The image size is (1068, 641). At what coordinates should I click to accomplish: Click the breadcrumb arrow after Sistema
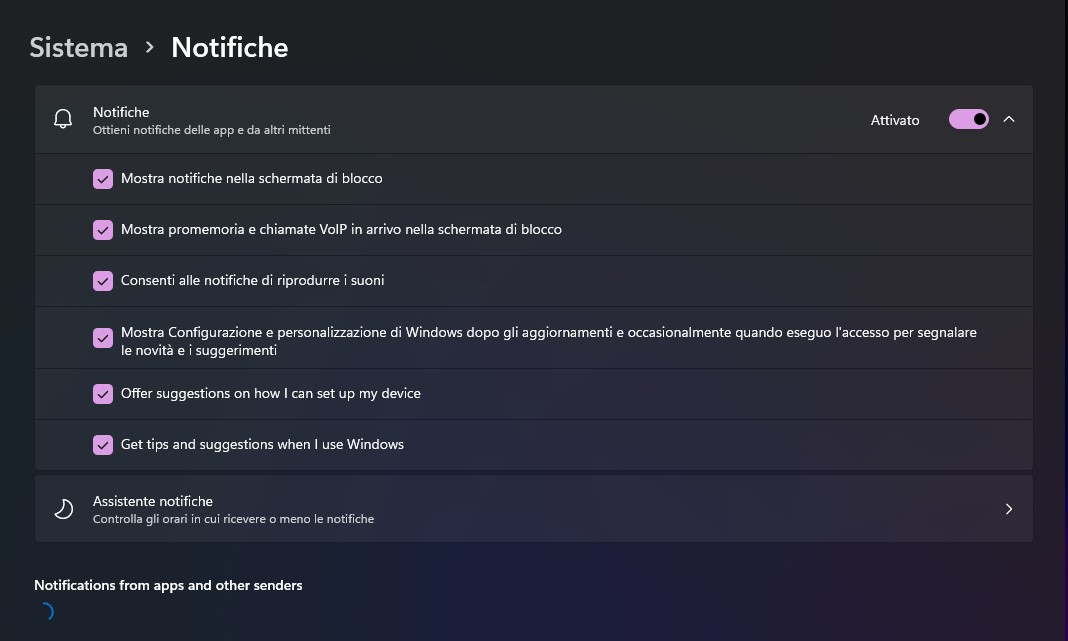tap(150, 47)
